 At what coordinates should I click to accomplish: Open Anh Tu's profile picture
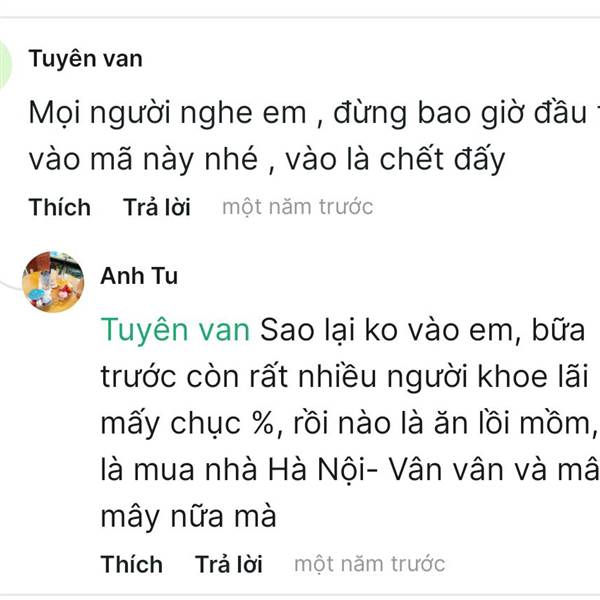pyautogui.click(x=53, y=282)
